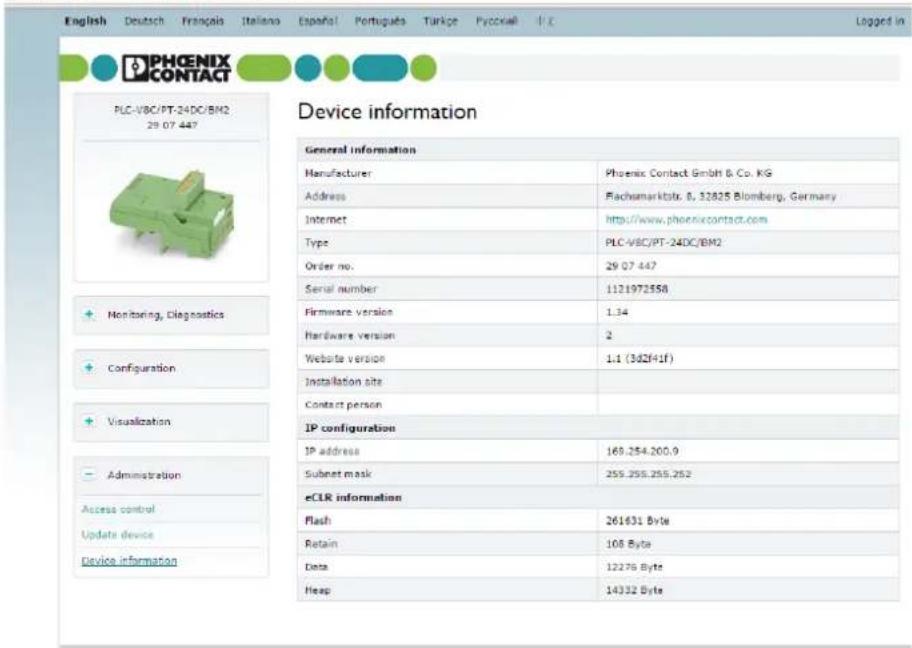Click the Device information page heading
Screen dimensions: 912x648
coord(387,111)
